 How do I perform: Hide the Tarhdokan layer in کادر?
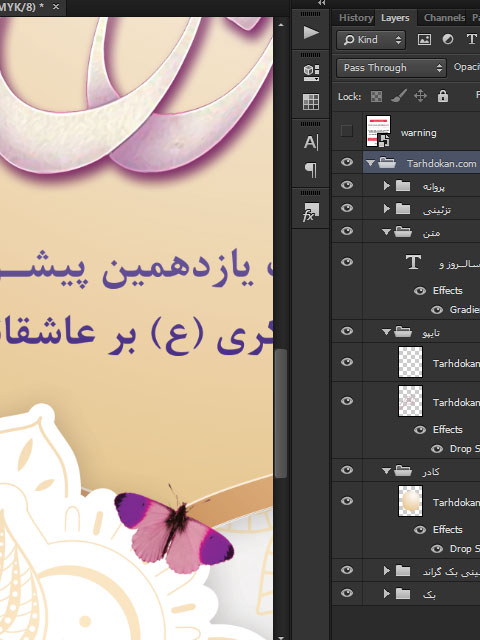tap(347, 501)
